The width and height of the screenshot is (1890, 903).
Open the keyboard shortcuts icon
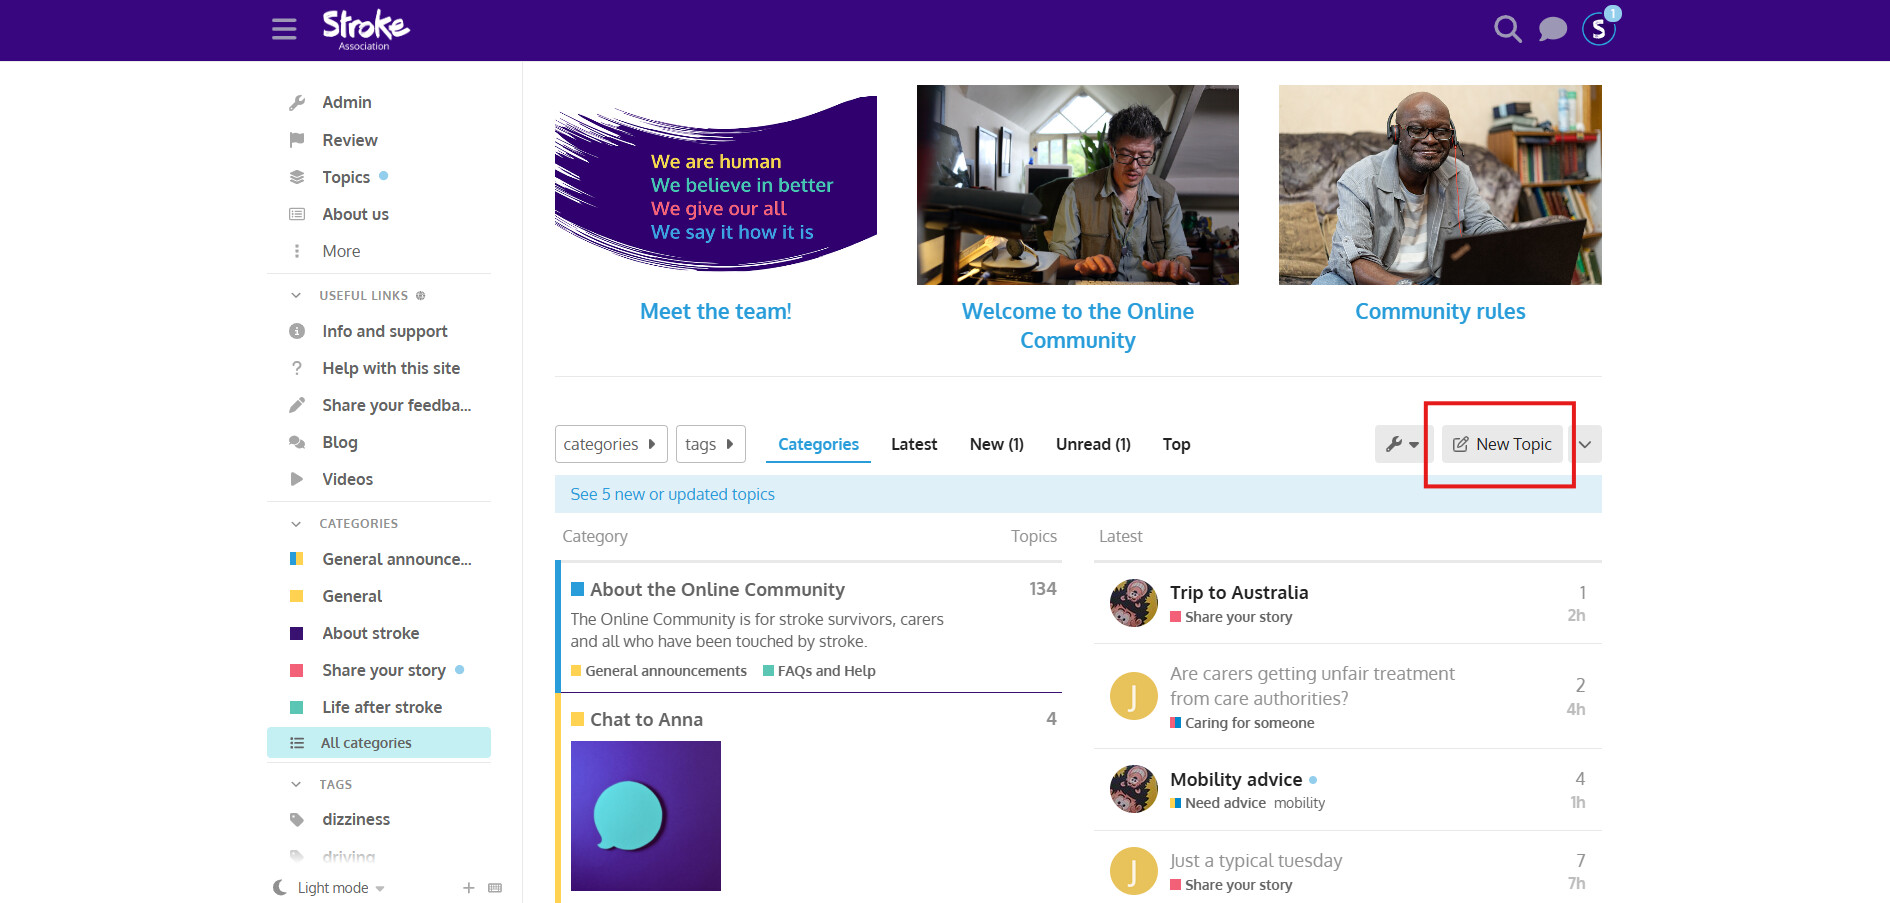pos(495,888)
